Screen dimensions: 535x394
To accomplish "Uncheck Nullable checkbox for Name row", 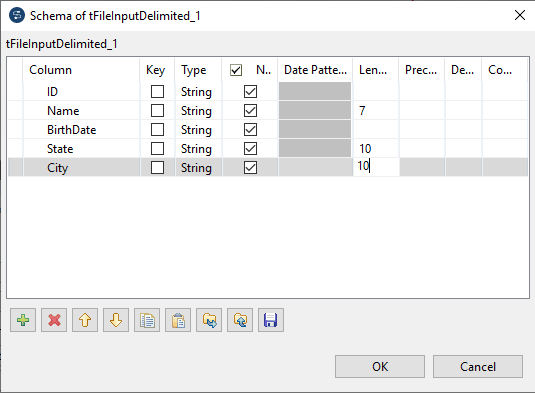I will [250, 111].
